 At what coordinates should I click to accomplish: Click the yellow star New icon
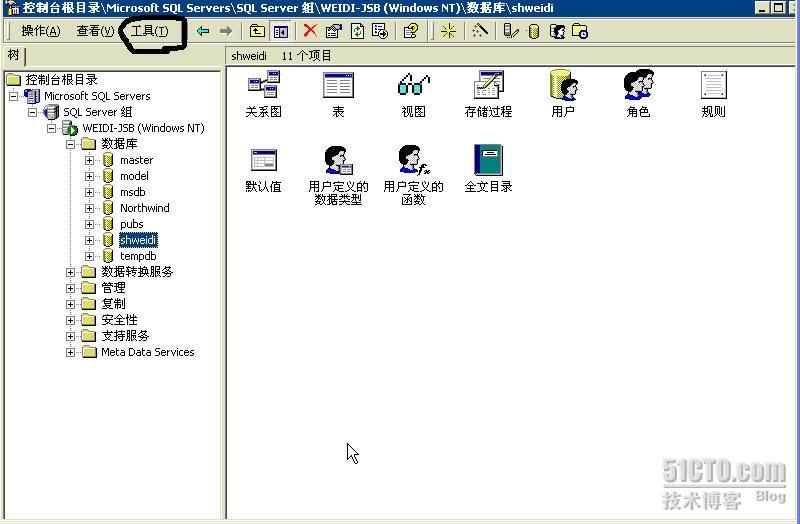(x=448, y=31)
